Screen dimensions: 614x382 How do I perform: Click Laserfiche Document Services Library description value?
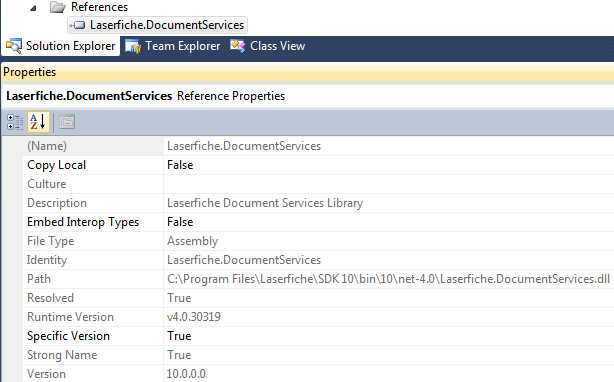pos(265,203)
